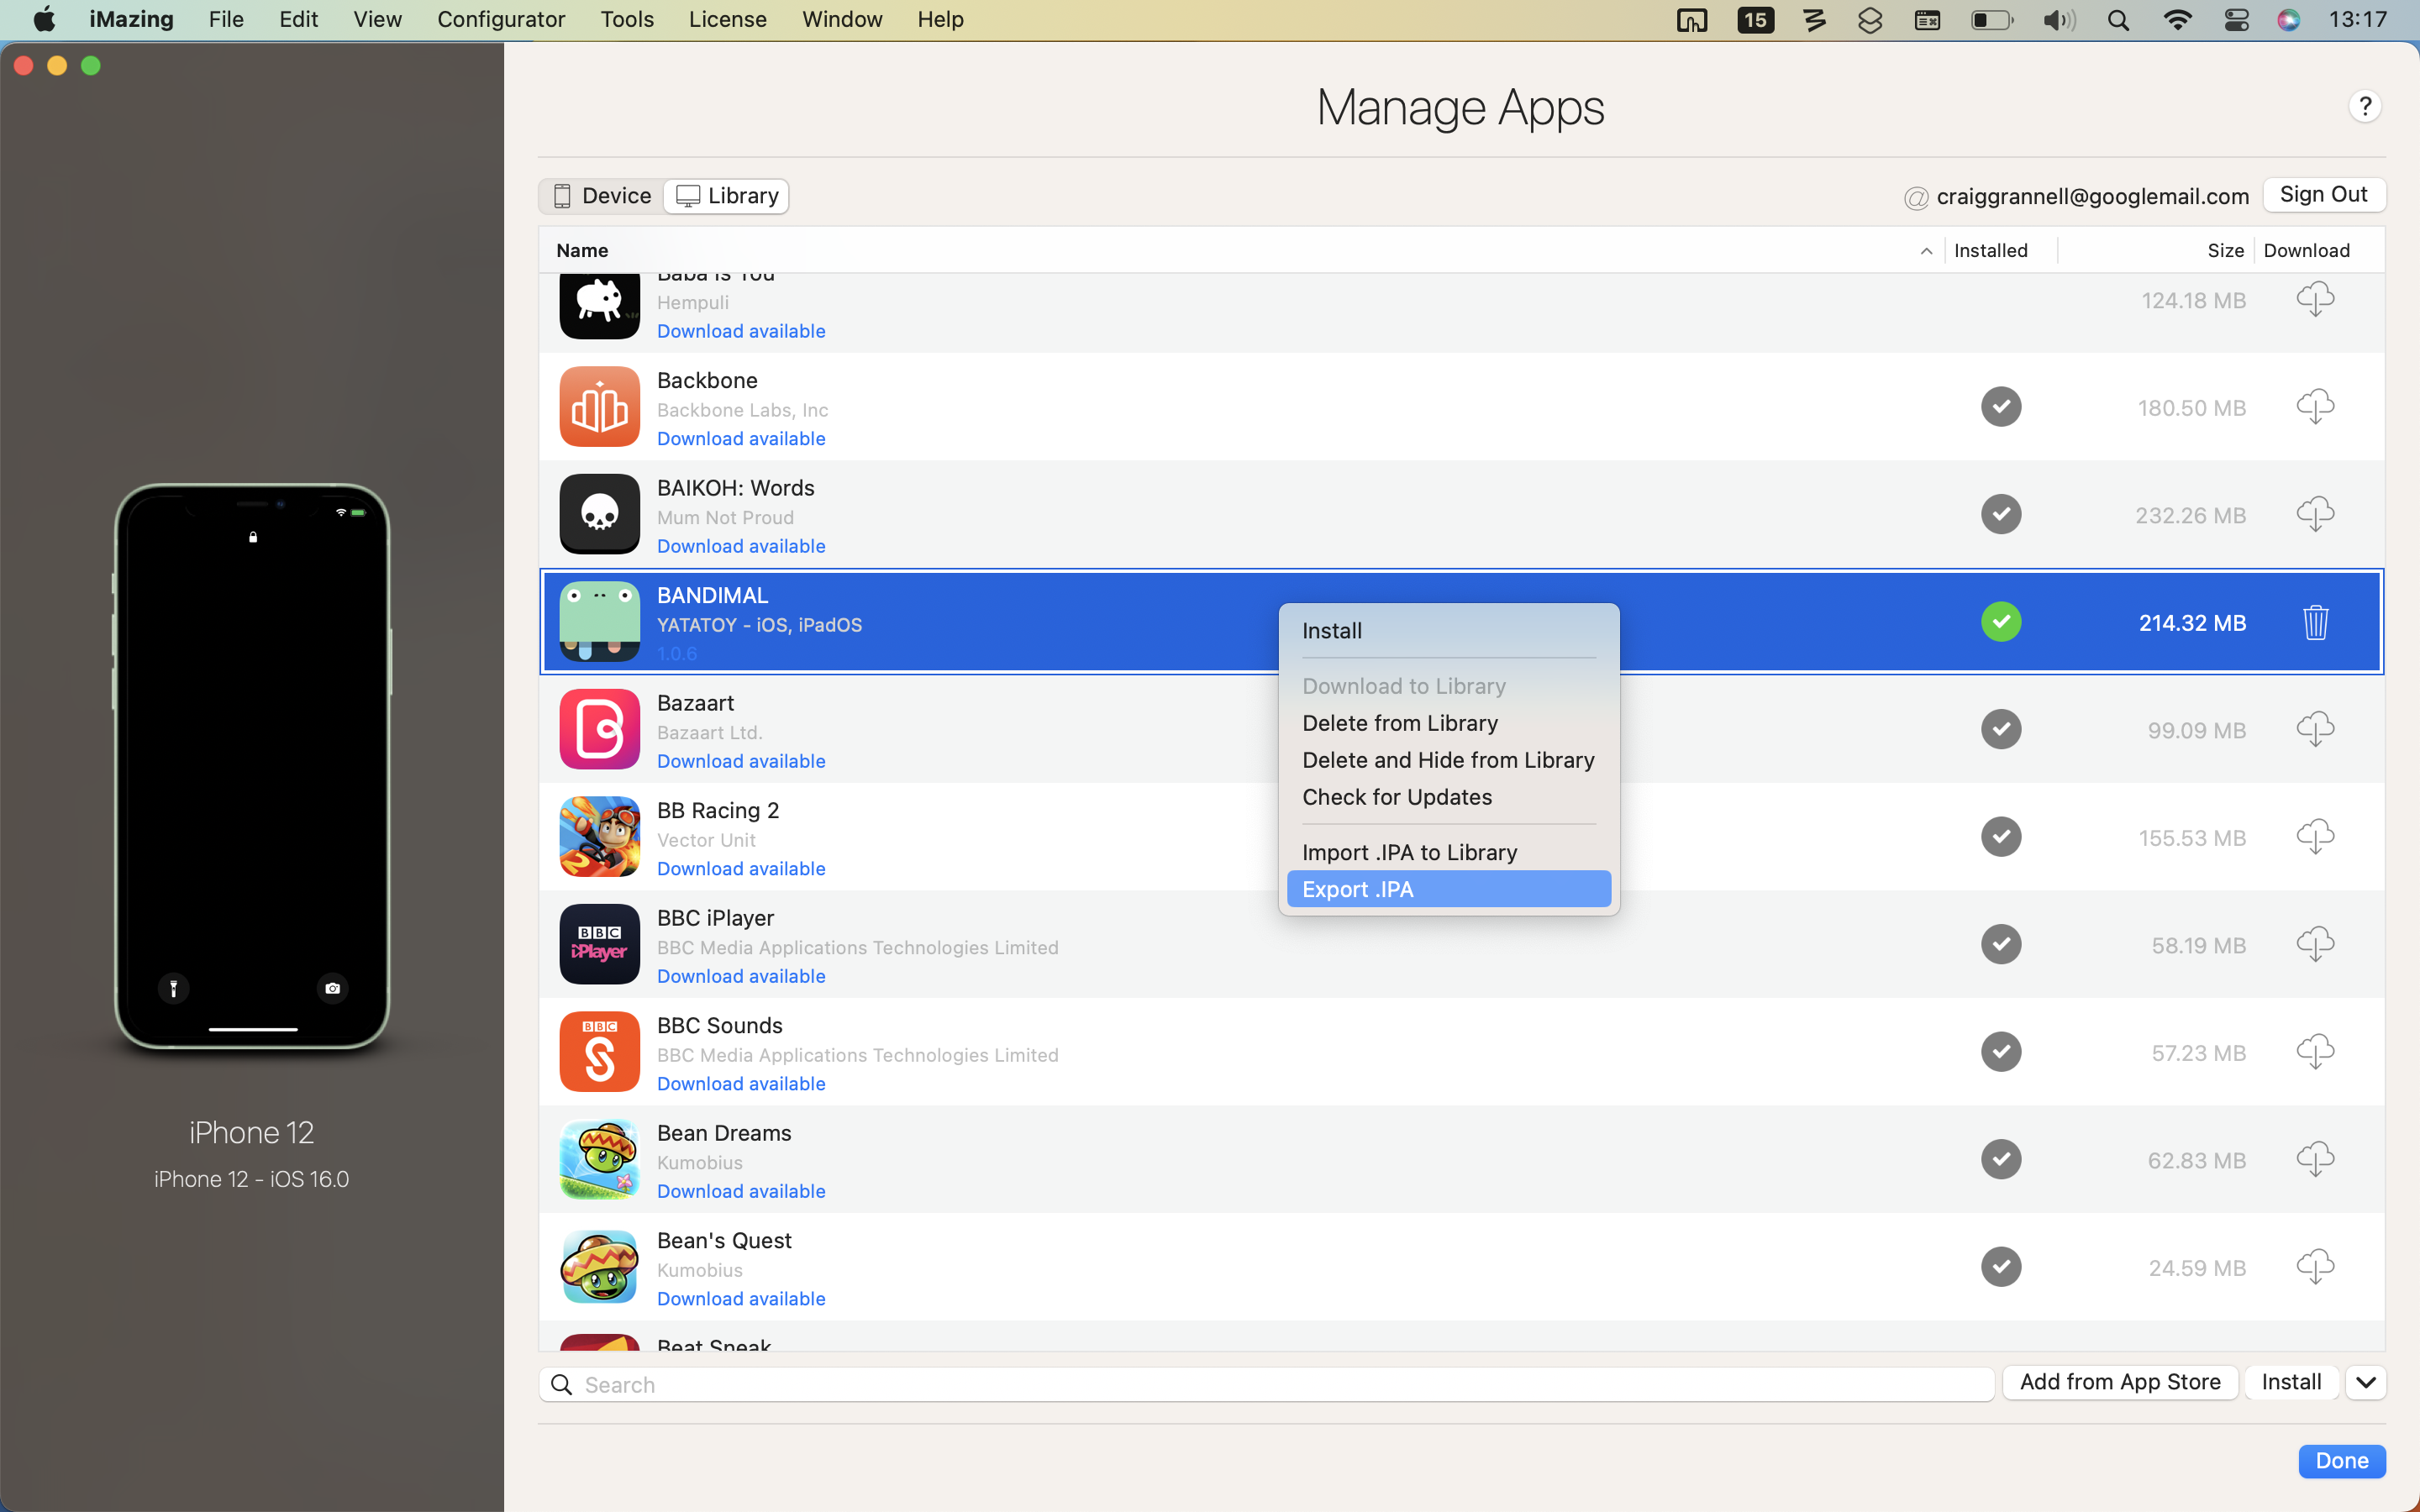Click the Sign Out button

pos(2323,195)
